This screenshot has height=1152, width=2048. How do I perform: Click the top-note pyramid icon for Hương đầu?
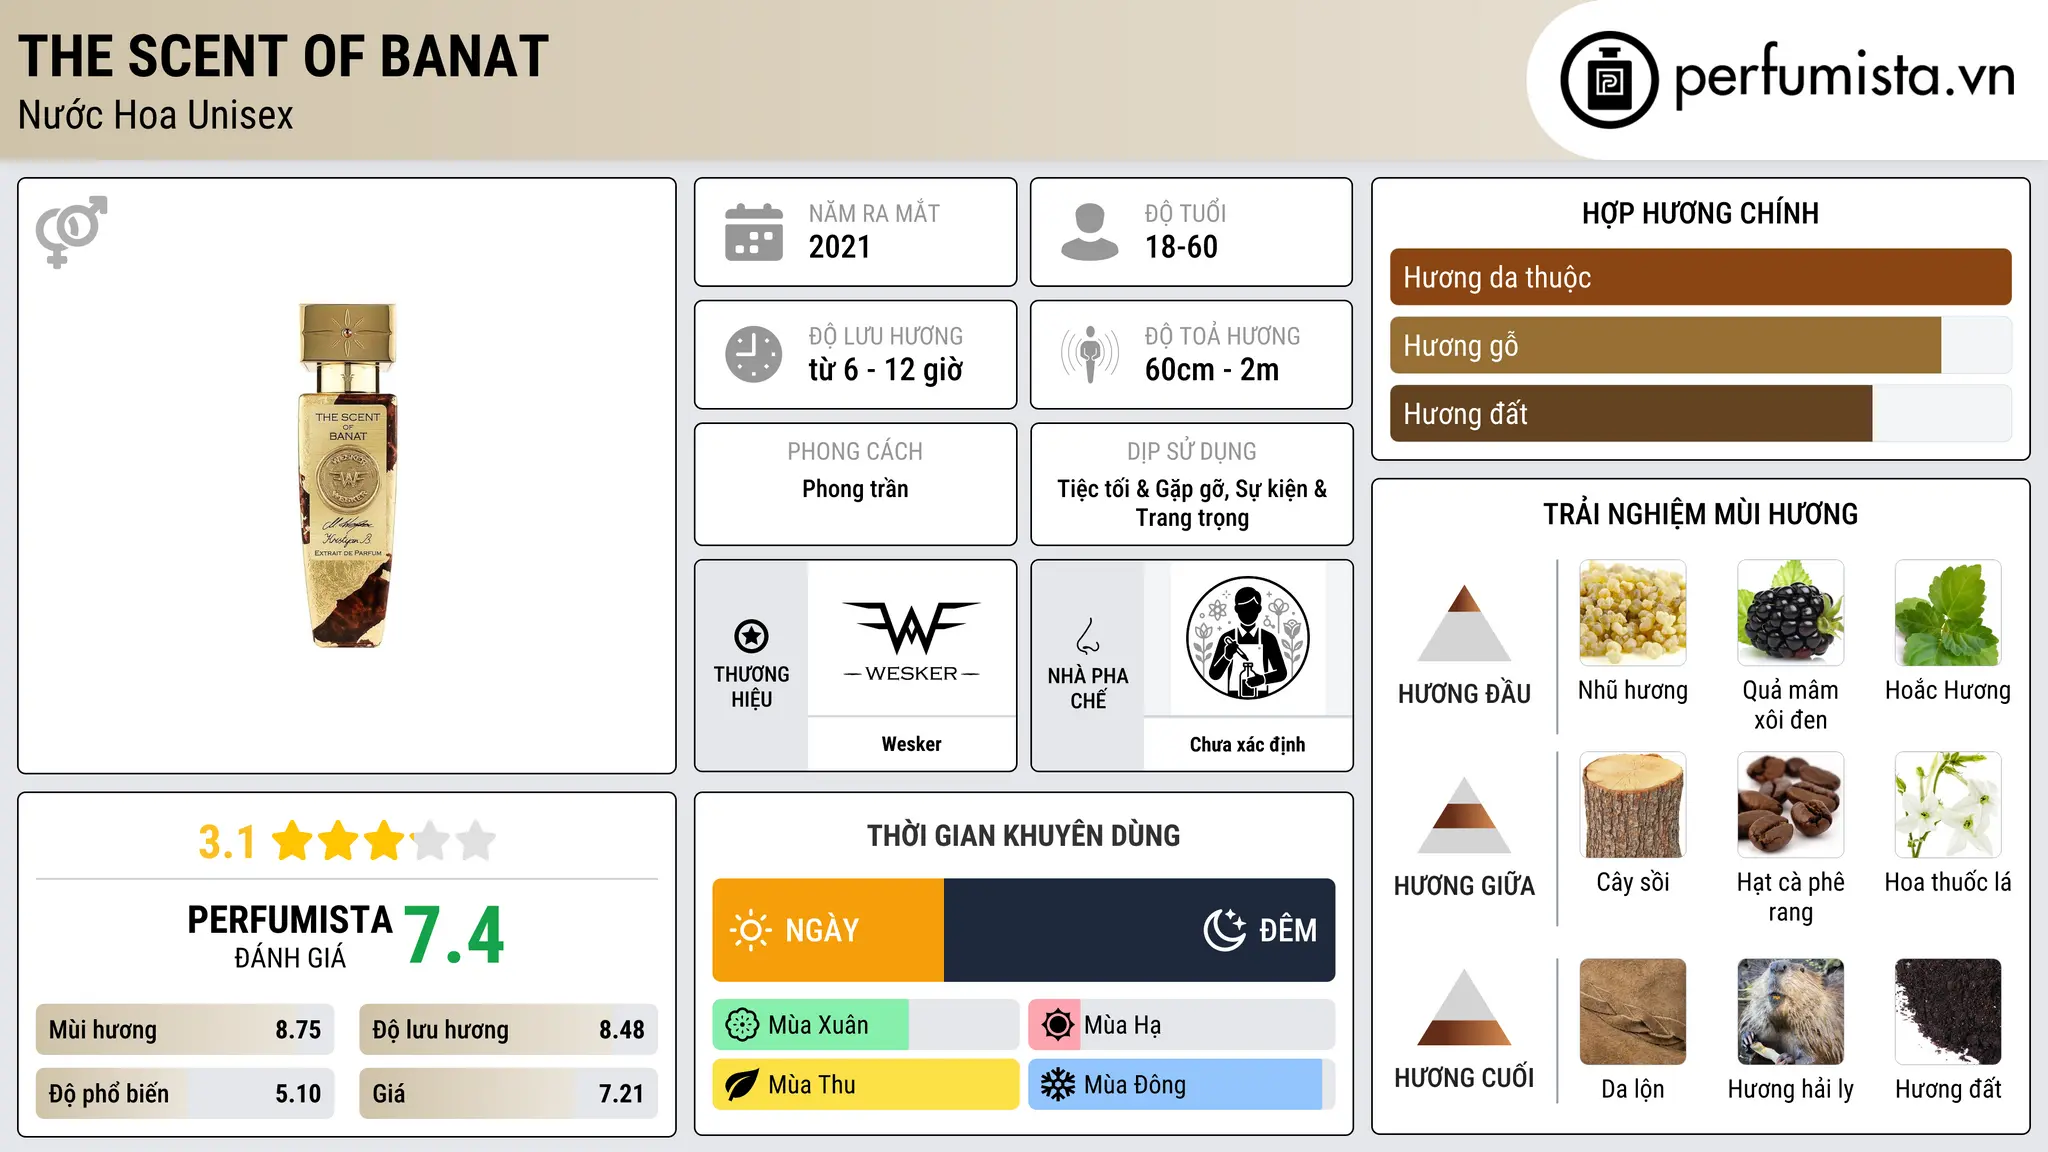tap(1464, 622)
